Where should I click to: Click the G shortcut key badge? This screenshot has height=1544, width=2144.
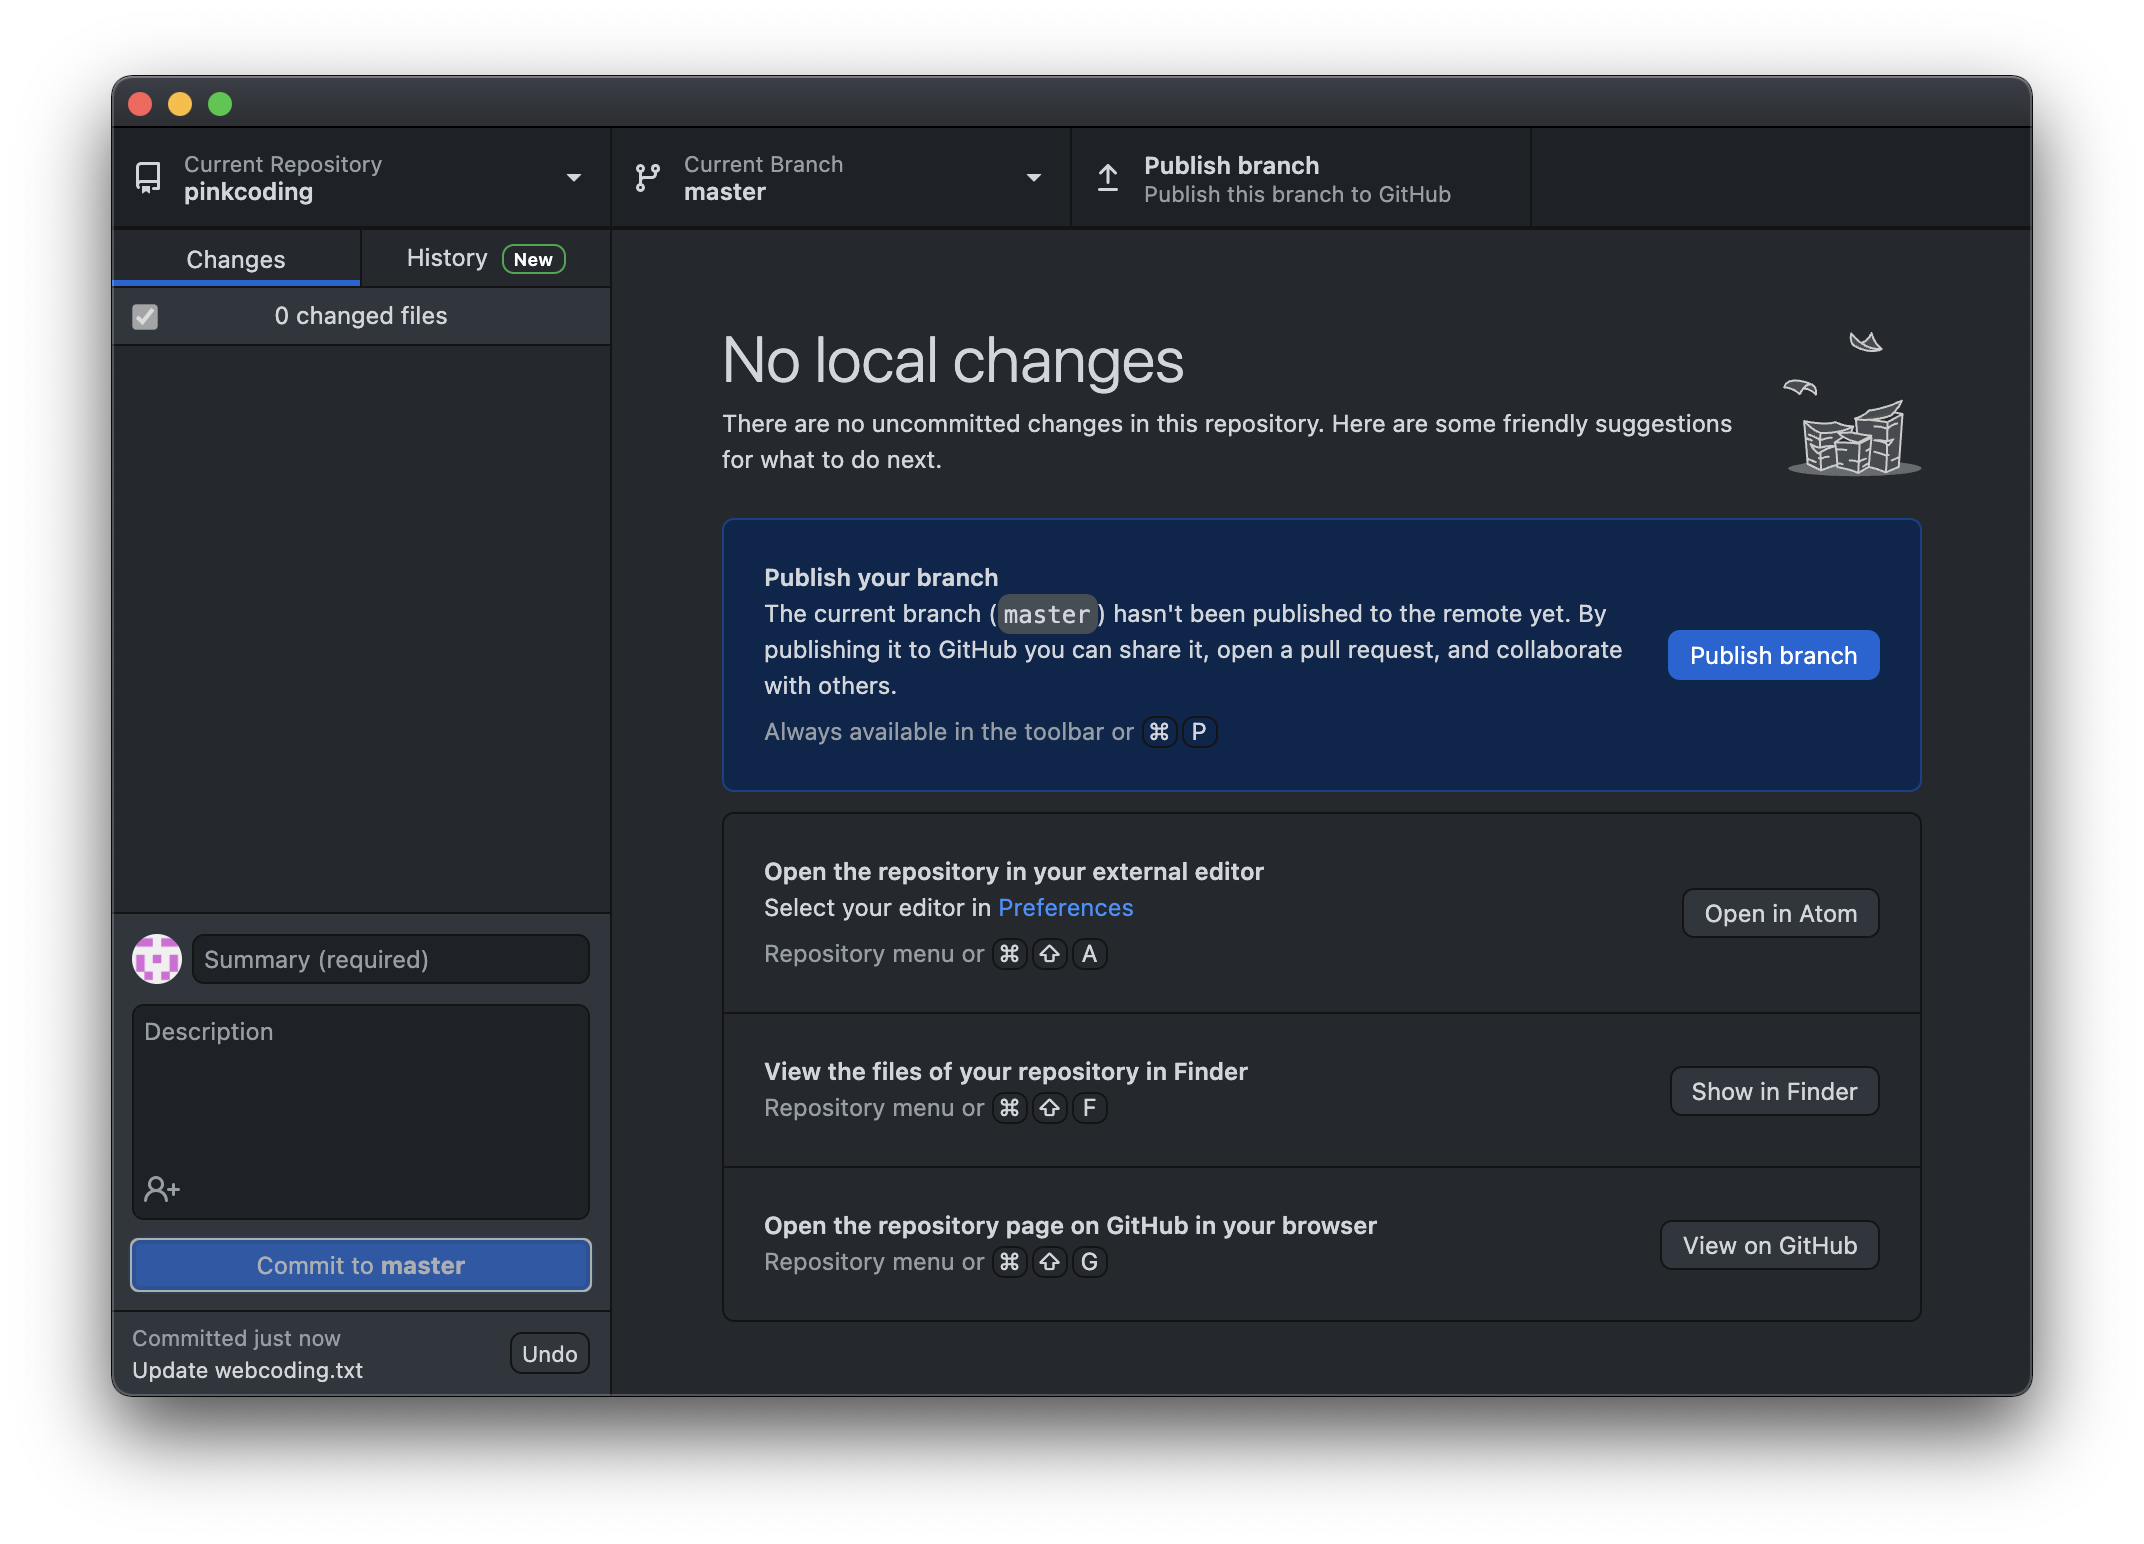pos(1089,1262)
